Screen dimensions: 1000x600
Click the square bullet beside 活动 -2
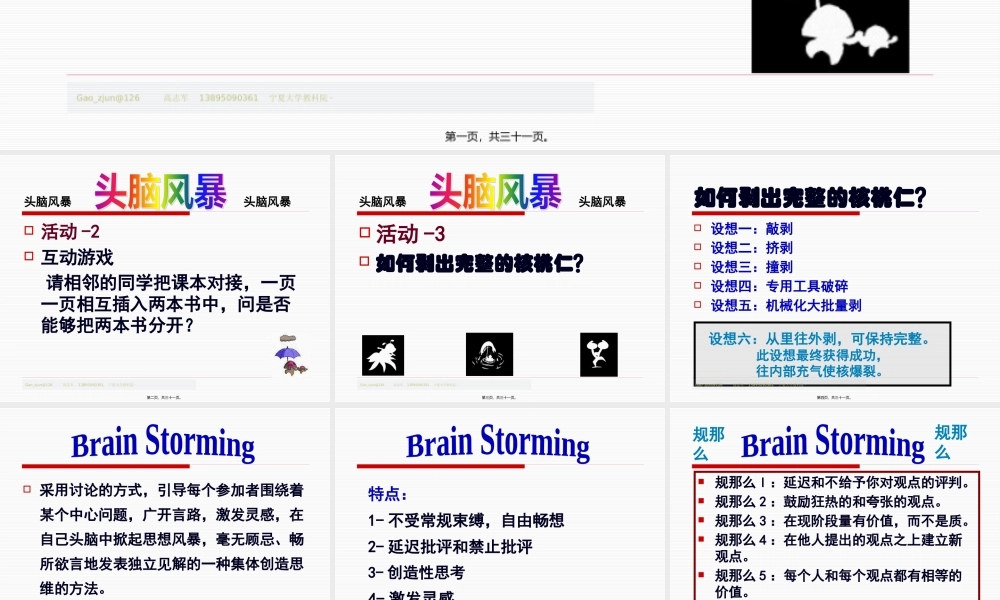tap(29, 232)
